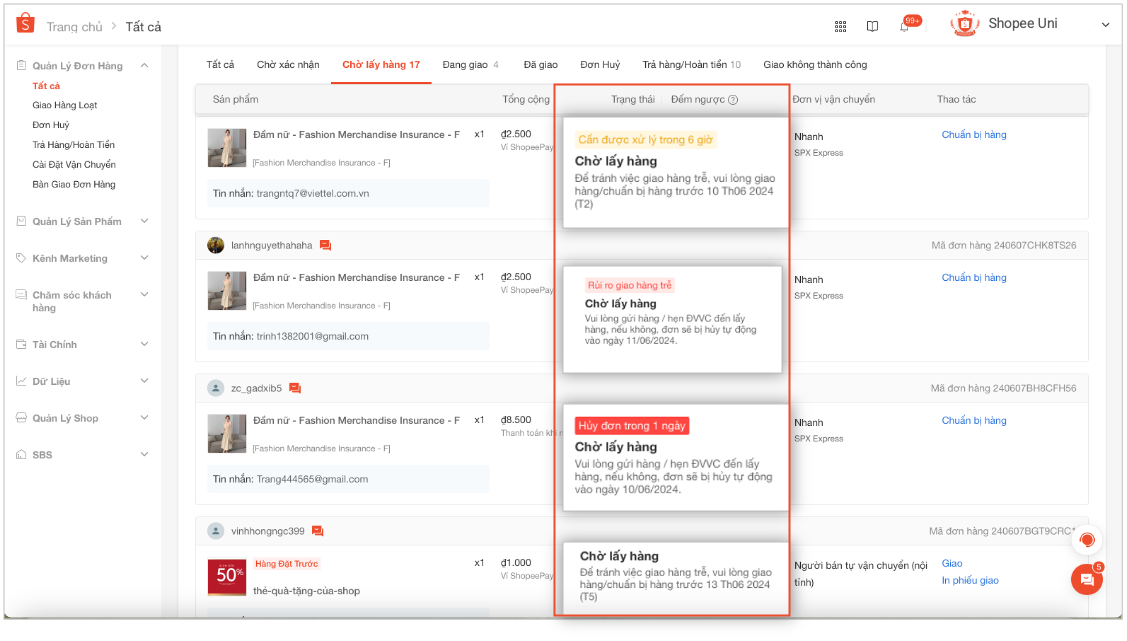Image resolution: width=1127 pixels, height=641 pixels.
Task: Open the seller education book icon
Action: pos(872,26)
